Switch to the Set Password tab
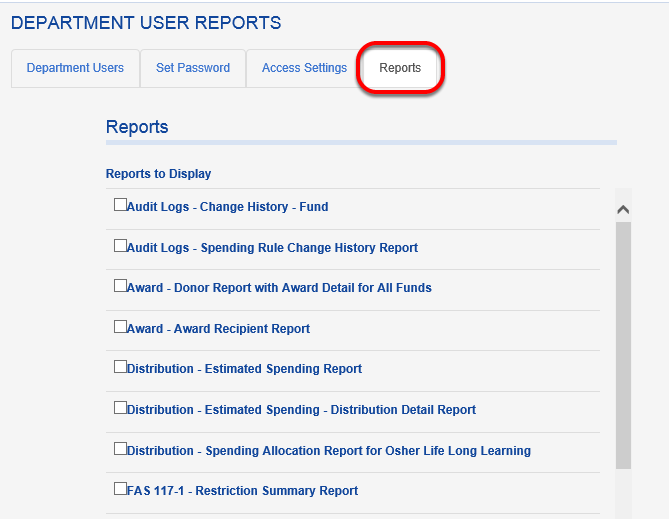The image size is (669, 519). [x=193, y=68]
